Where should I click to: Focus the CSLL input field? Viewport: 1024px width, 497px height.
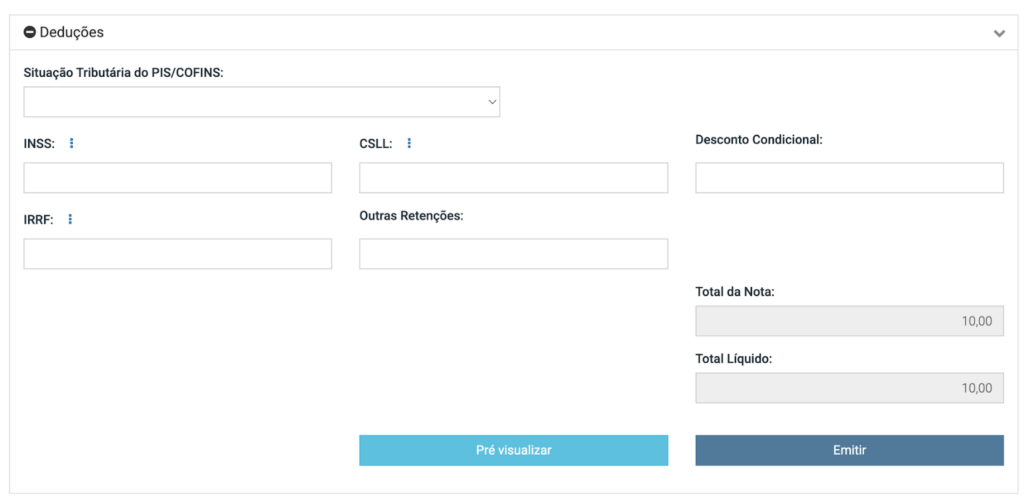[513, 178]
